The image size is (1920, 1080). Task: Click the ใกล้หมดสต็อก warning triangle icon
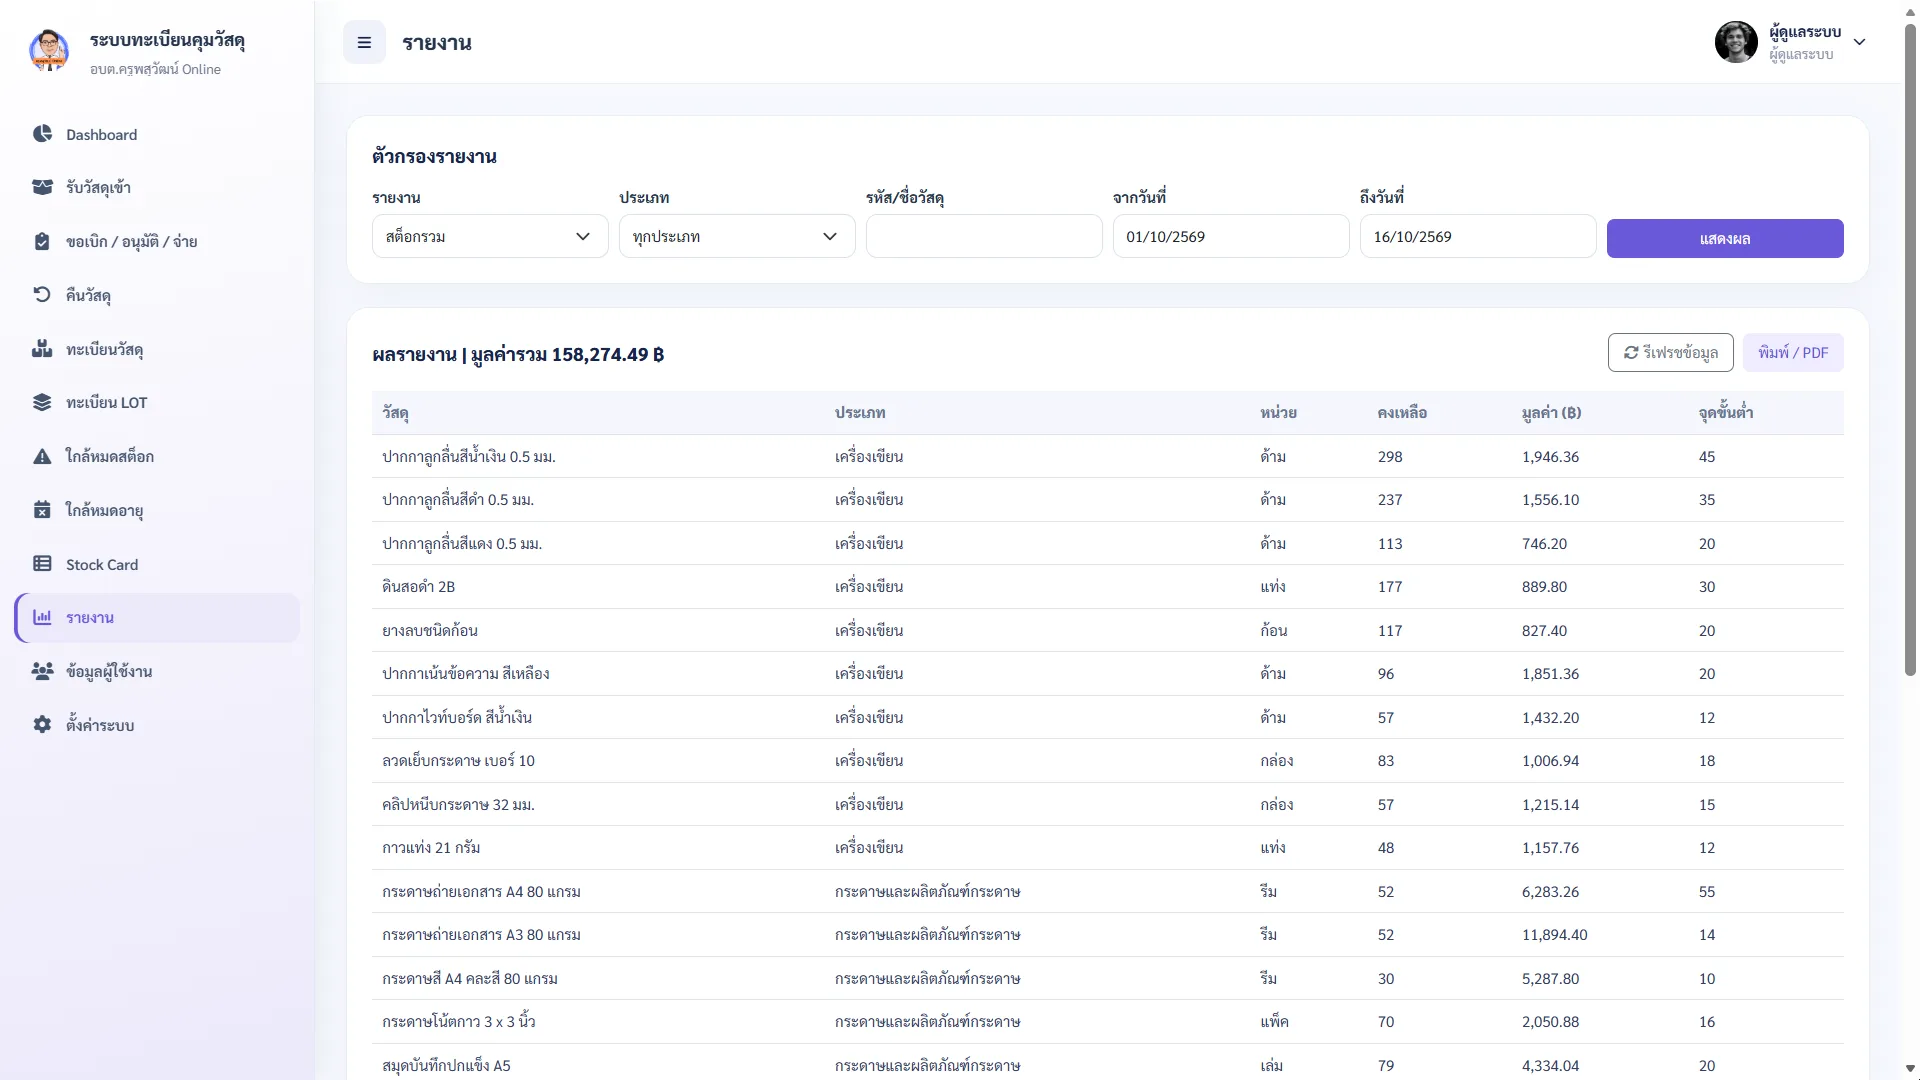tap(42, 456)
